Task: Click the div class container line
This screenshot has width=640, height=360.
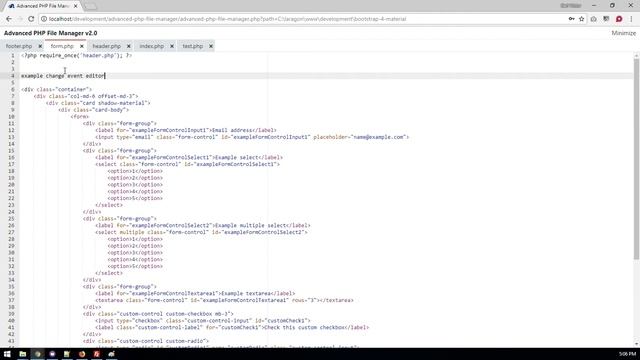Action: point(57,89)
